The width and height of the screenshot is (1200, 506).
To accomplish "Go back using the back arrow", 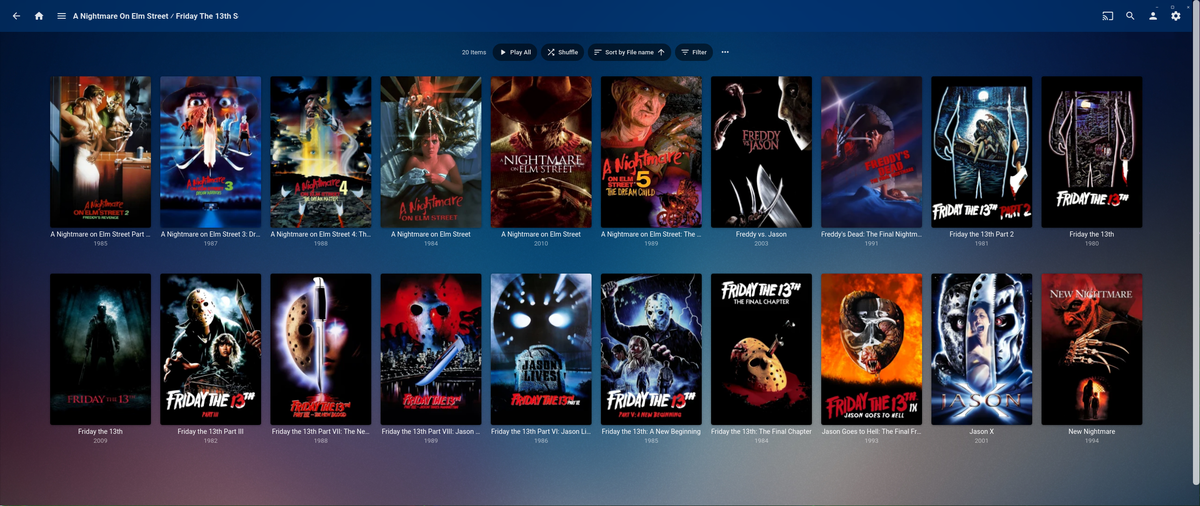I will (x=16, y=16).
